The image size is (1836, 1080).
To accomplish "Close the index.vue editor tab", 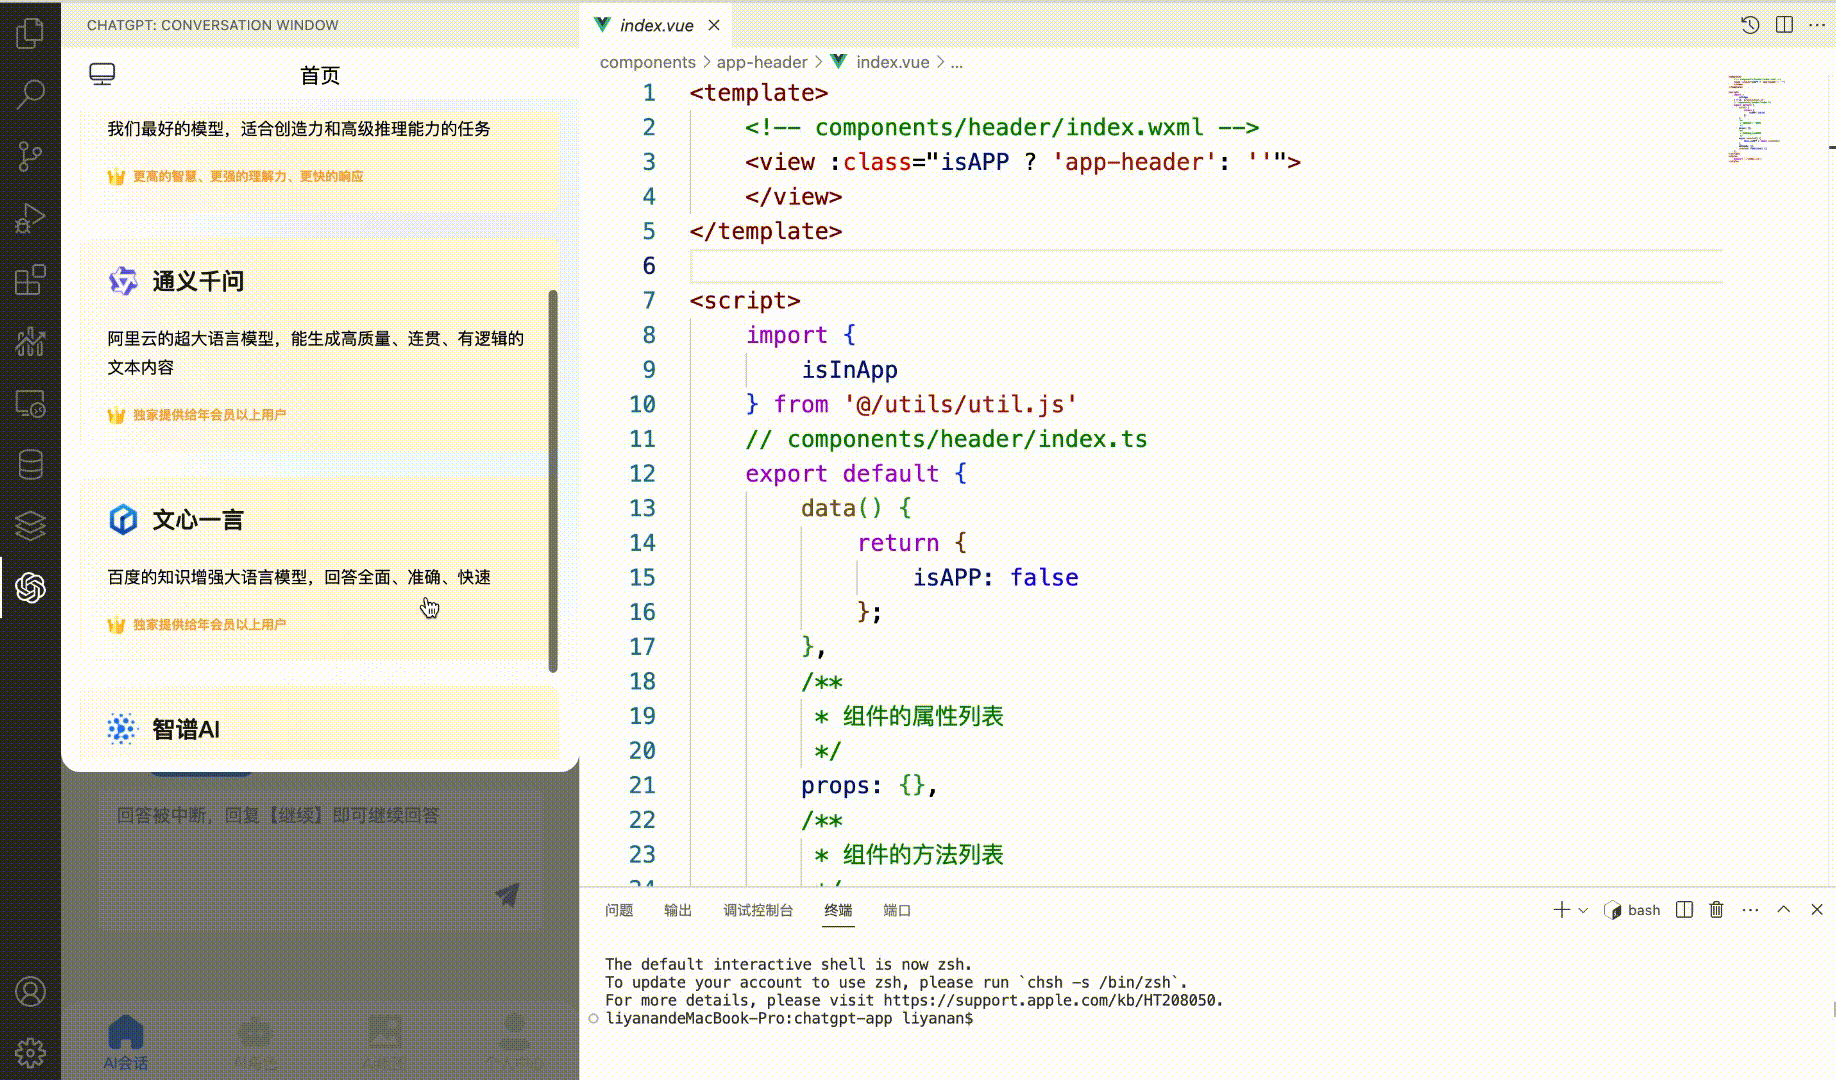I will coord(714,25).
